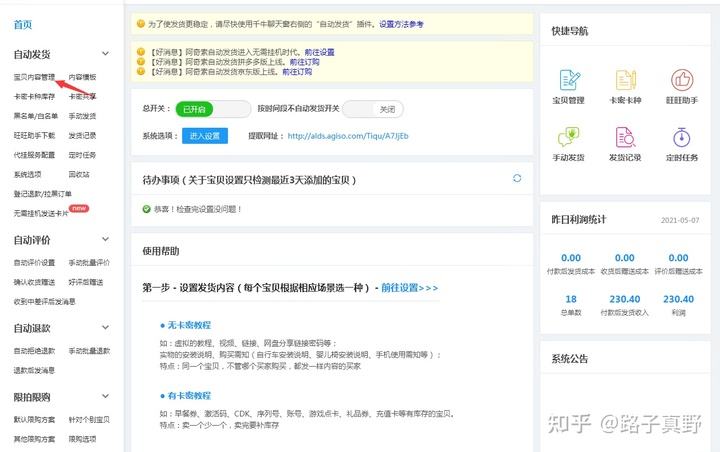Open 回收站 in the sidebar
The width and height of the screenshot is (720, 452).
tap(79, 175)
